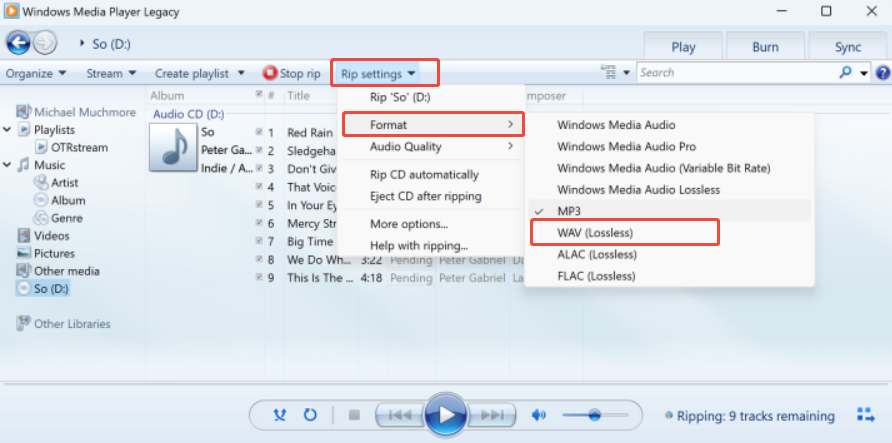Click the search magnifier icon
This screenshot has width=892, height=443.
tap(845, 72)
